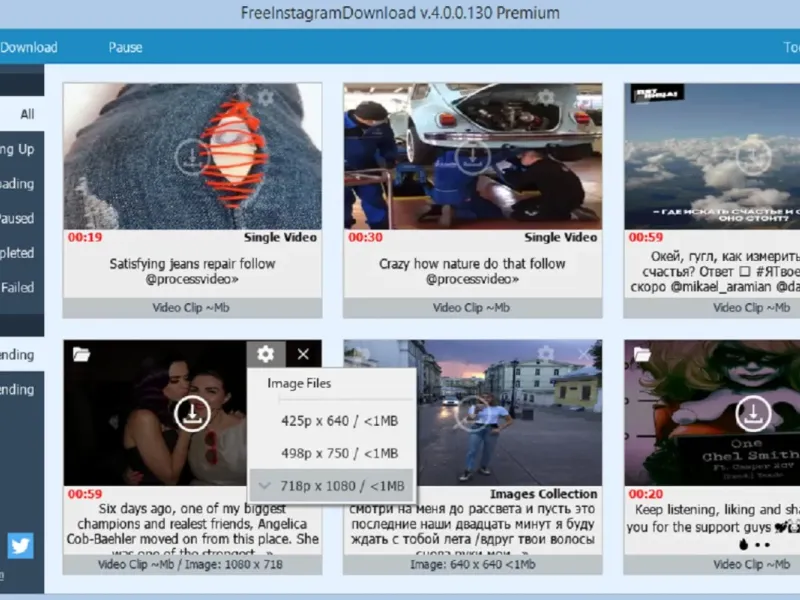Click the Twitter bird icon in sidebar

coord(20,545)
